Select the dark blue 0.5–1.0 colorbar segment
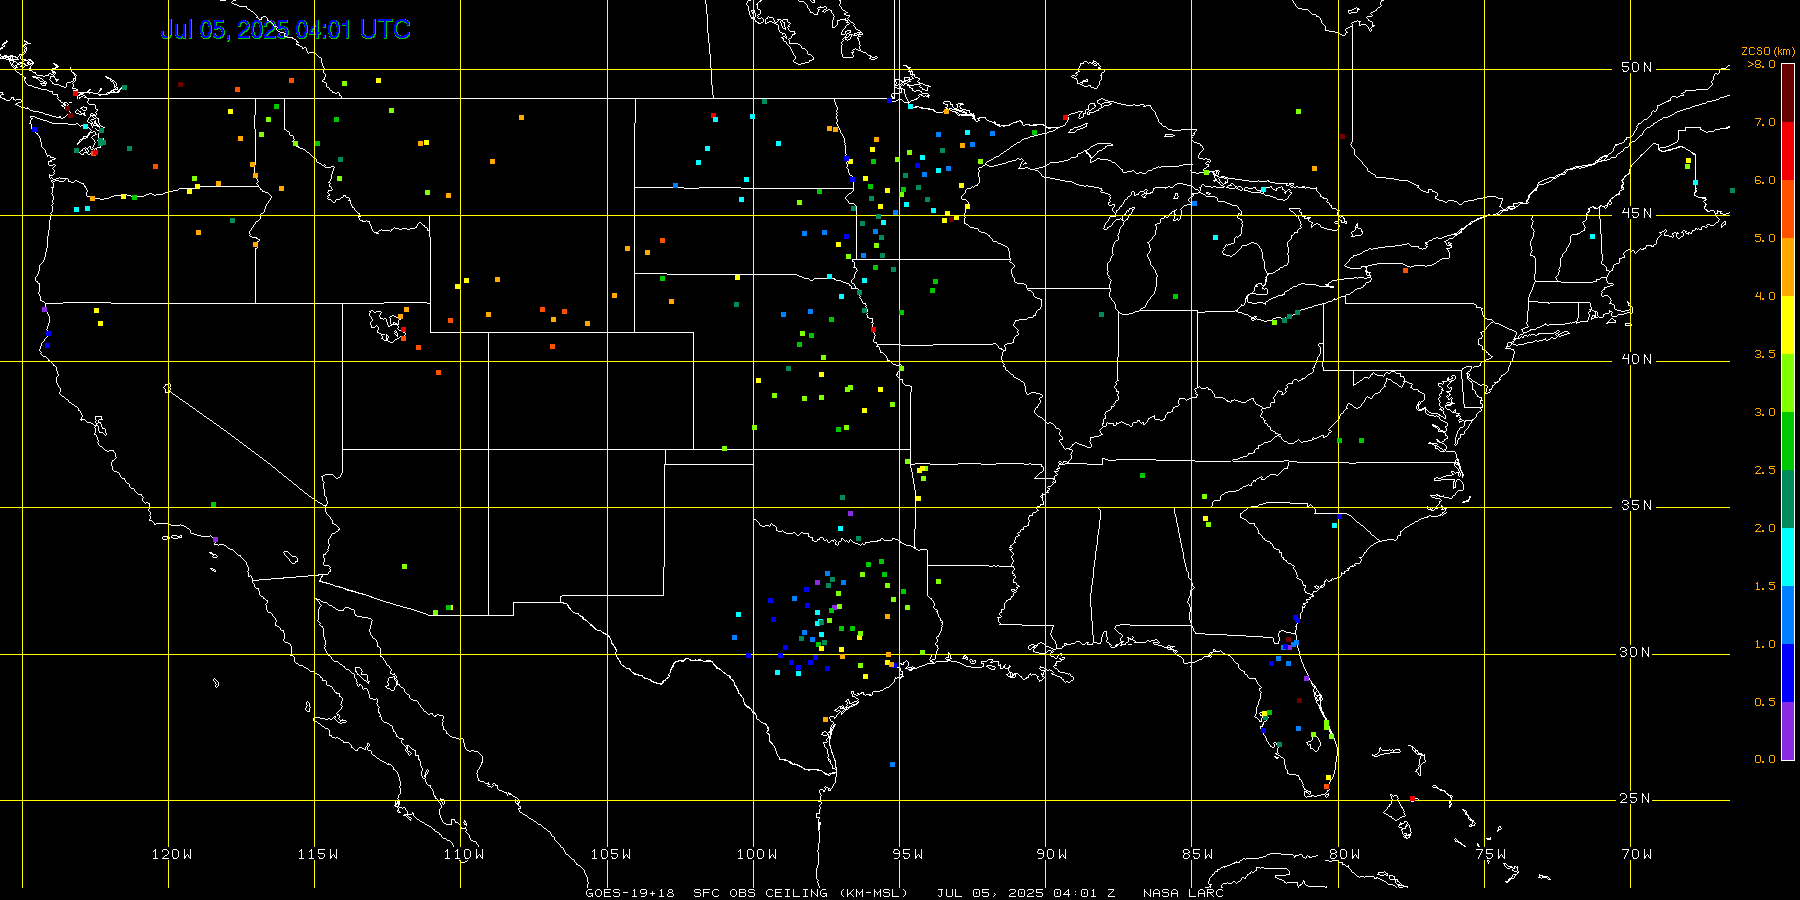This screenshot has width=1800, height=900. (1788, 673)
